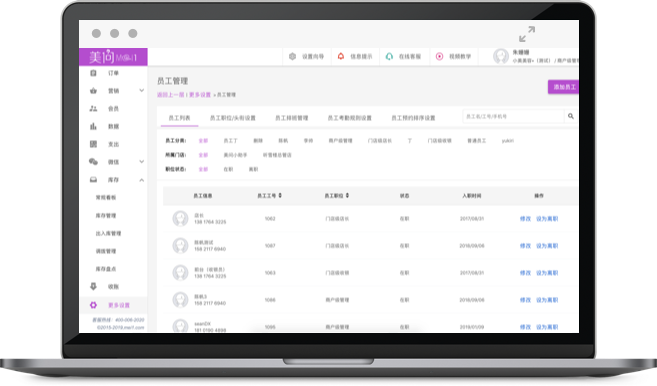This screenshot has height=386, width=657.
Task: Collapse the 库存 sidebar submenu chevron
Action: click(x=142, y=180)
